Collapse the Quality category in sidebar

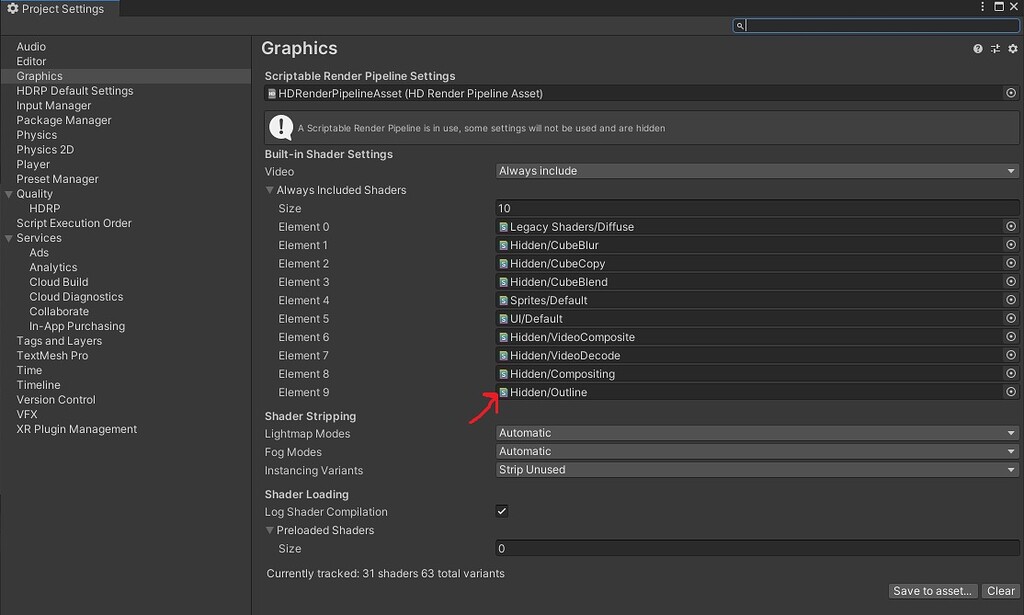pyautogui.click(x=9, y=194)
